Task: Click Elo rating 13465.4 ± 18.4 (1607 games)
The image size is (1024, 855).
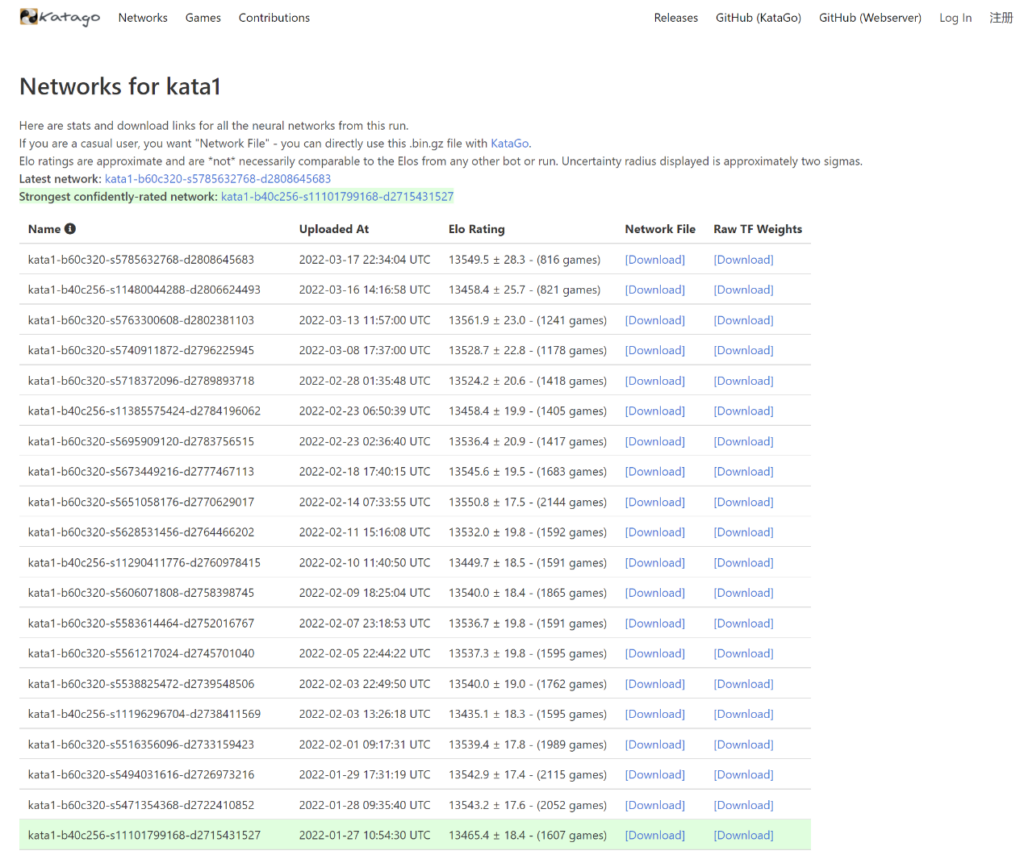Action: (528, 835)
